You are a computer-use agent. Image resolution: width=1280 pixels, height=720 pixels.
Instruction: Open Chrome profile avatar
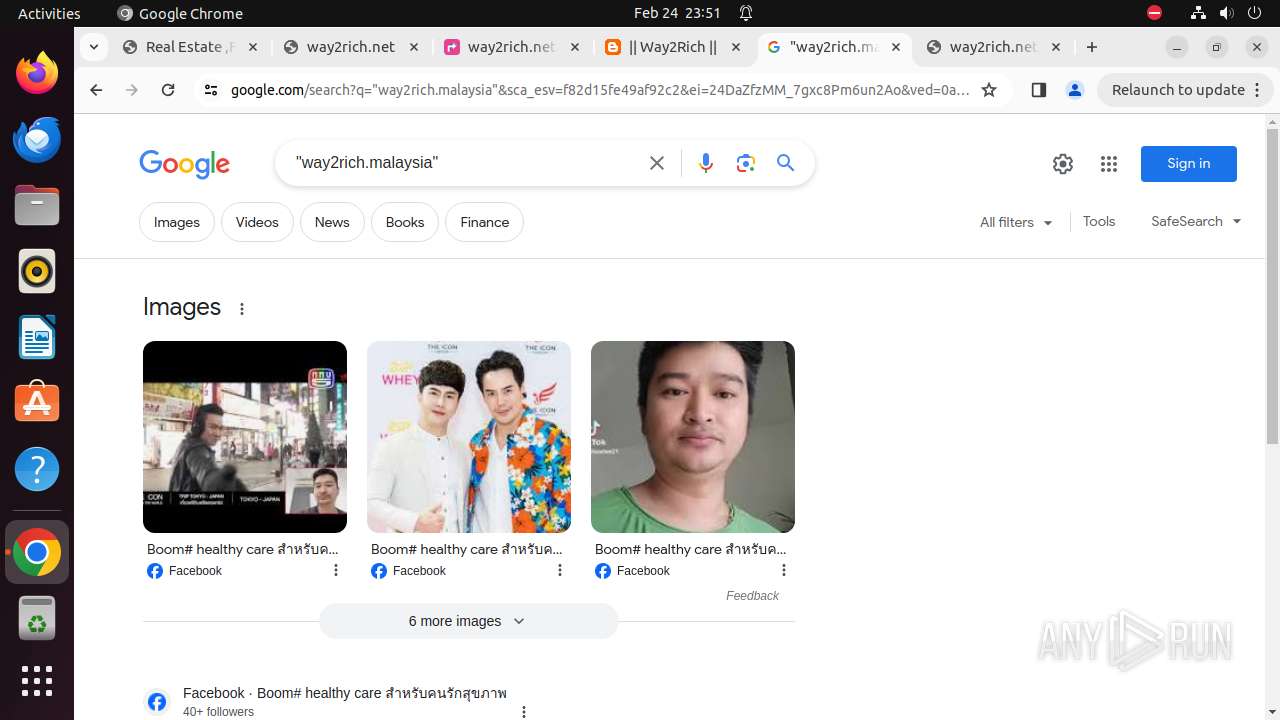1075,90
